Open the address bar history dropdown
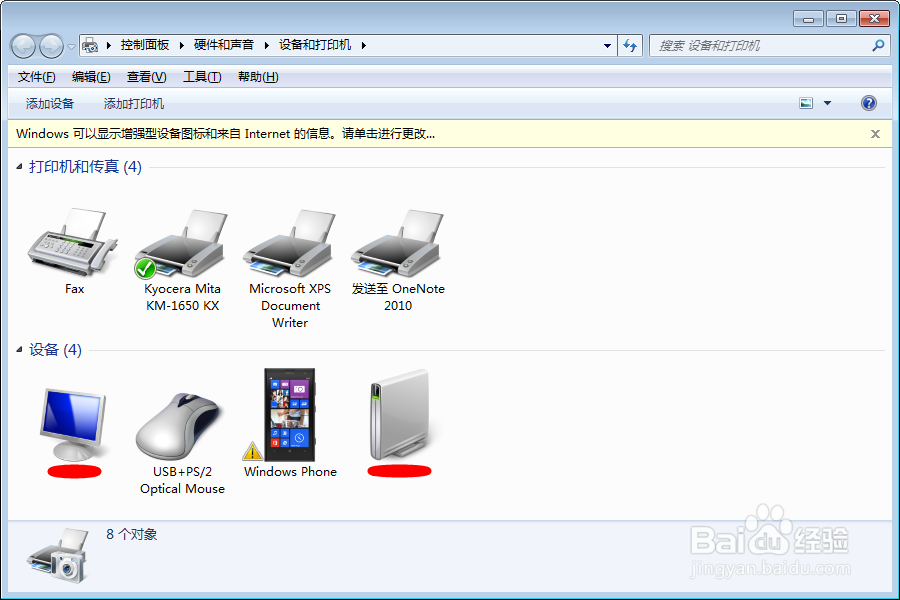The width and height of the screenshot is (900, 600). 607,45
